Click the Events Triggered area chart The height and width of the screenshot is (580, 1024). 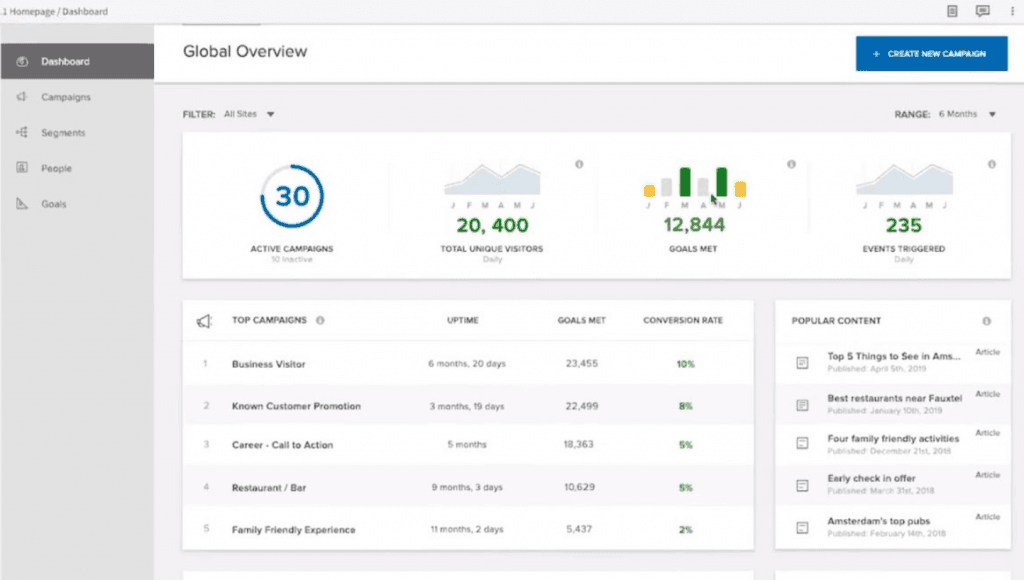[x=904, y=180]
